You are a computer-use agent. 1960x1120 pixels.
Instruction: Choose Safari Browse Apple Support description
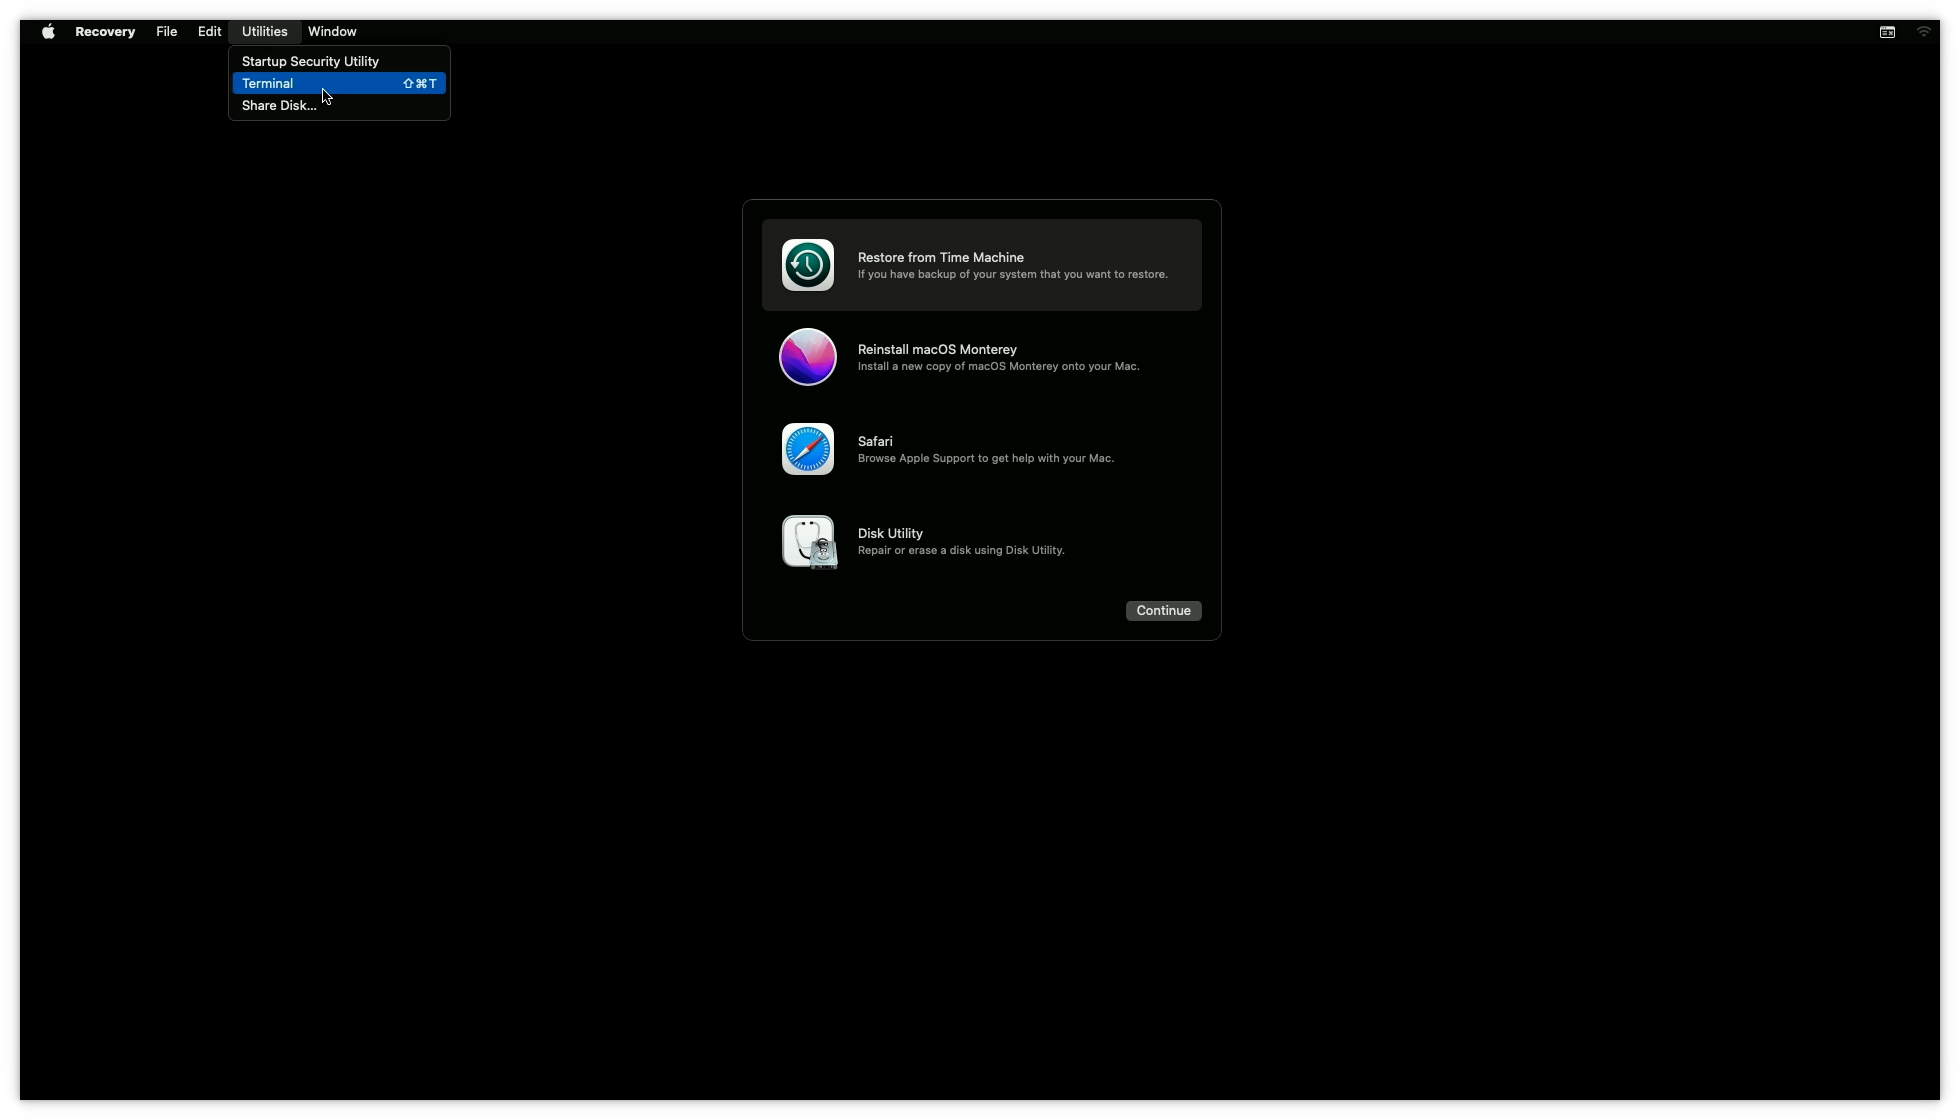point(985,459)
